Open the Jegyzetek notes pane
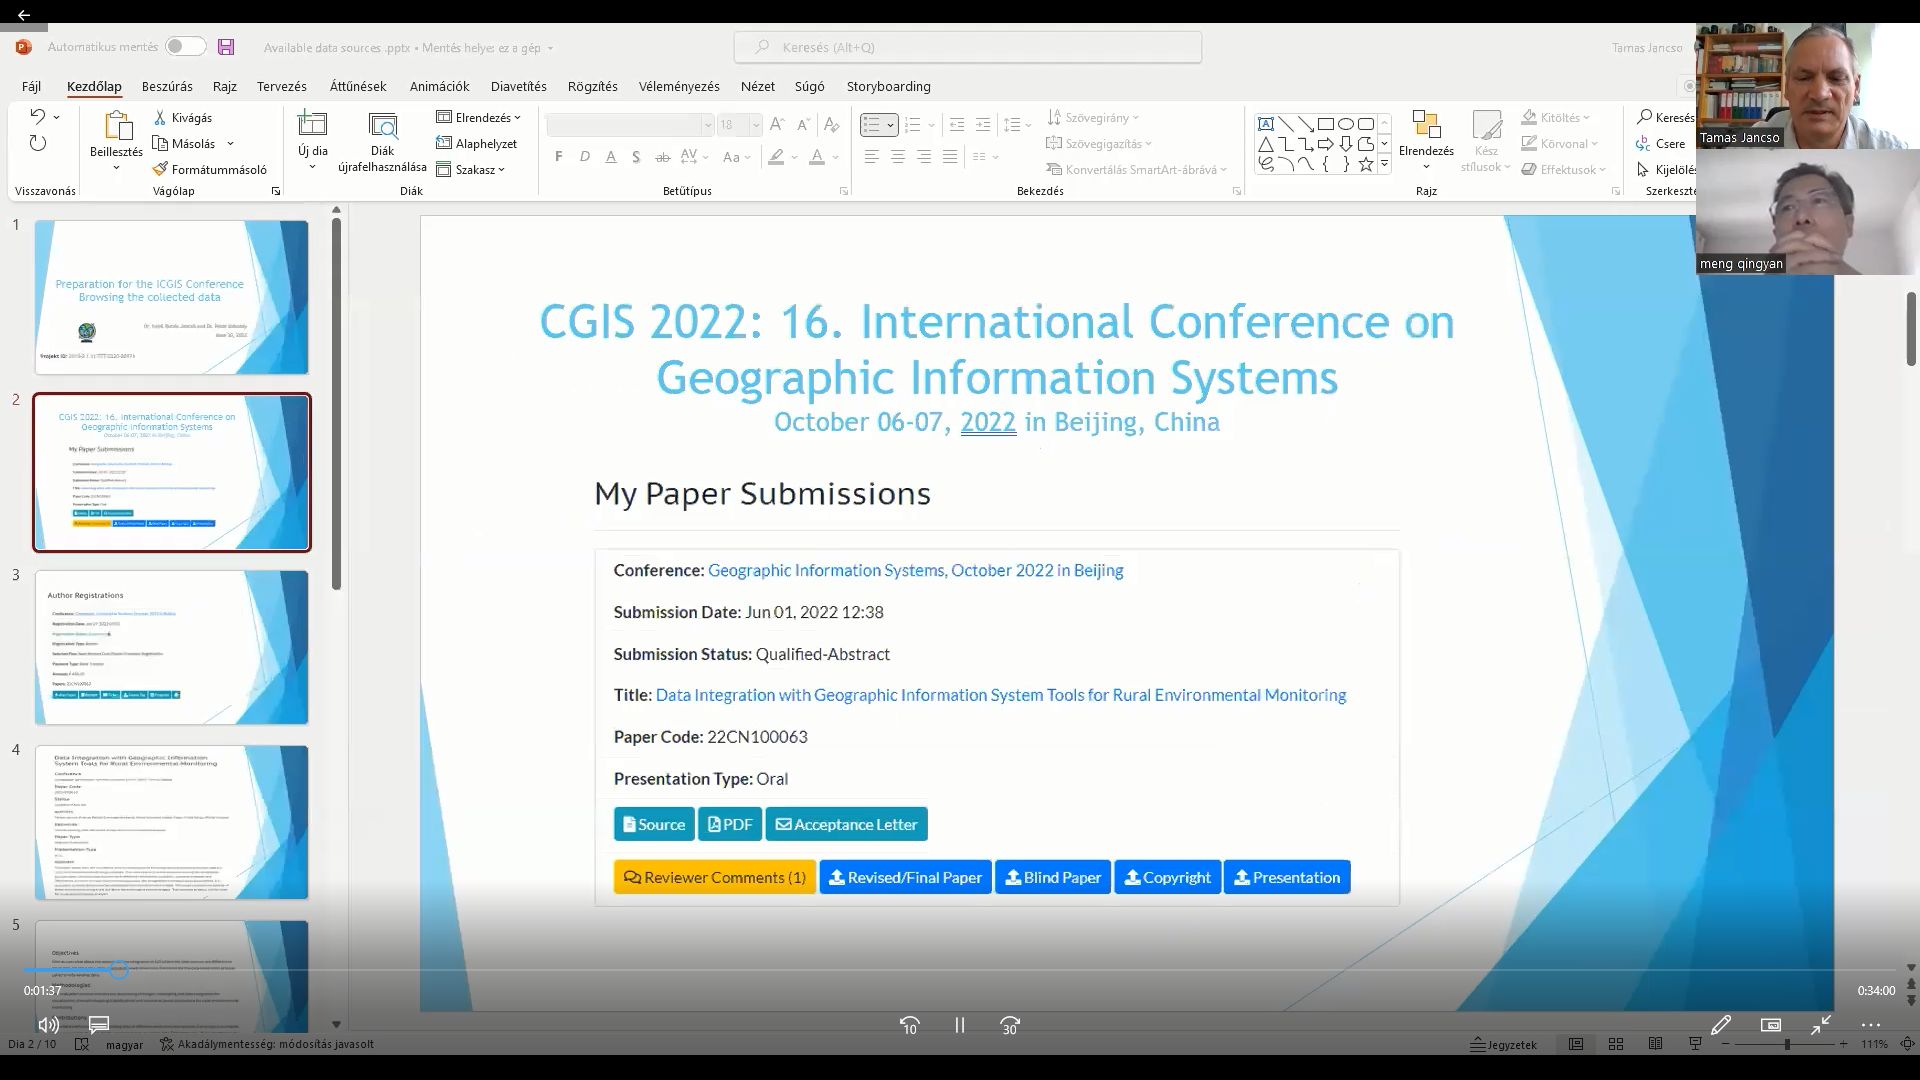Screen dimensions: 1920x1080 click(1503, 1044)
